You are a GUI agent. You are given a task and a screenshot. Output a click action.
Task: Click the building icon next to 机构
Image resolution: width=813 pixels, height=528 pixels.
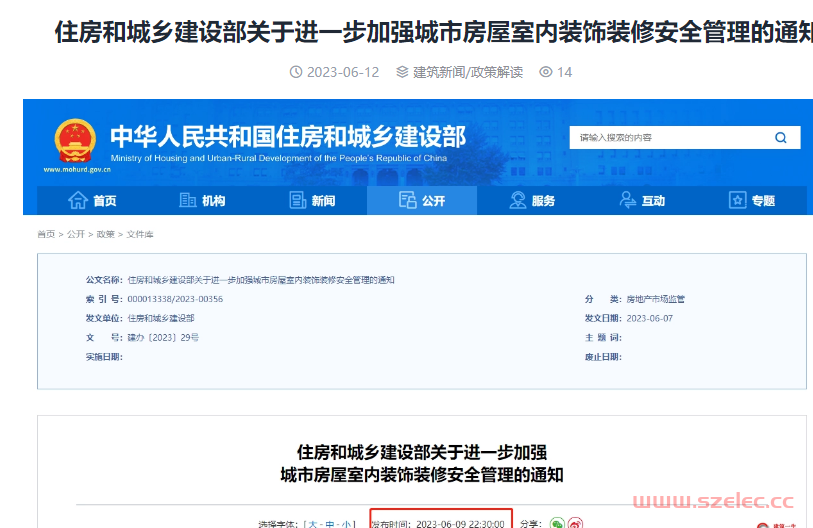(188, 200)
